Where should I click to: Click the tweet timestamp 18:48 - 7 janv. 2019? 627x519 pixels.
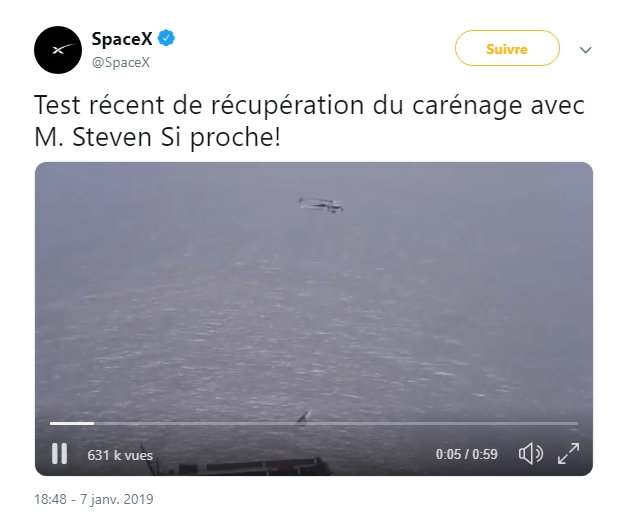pos(94,499)
